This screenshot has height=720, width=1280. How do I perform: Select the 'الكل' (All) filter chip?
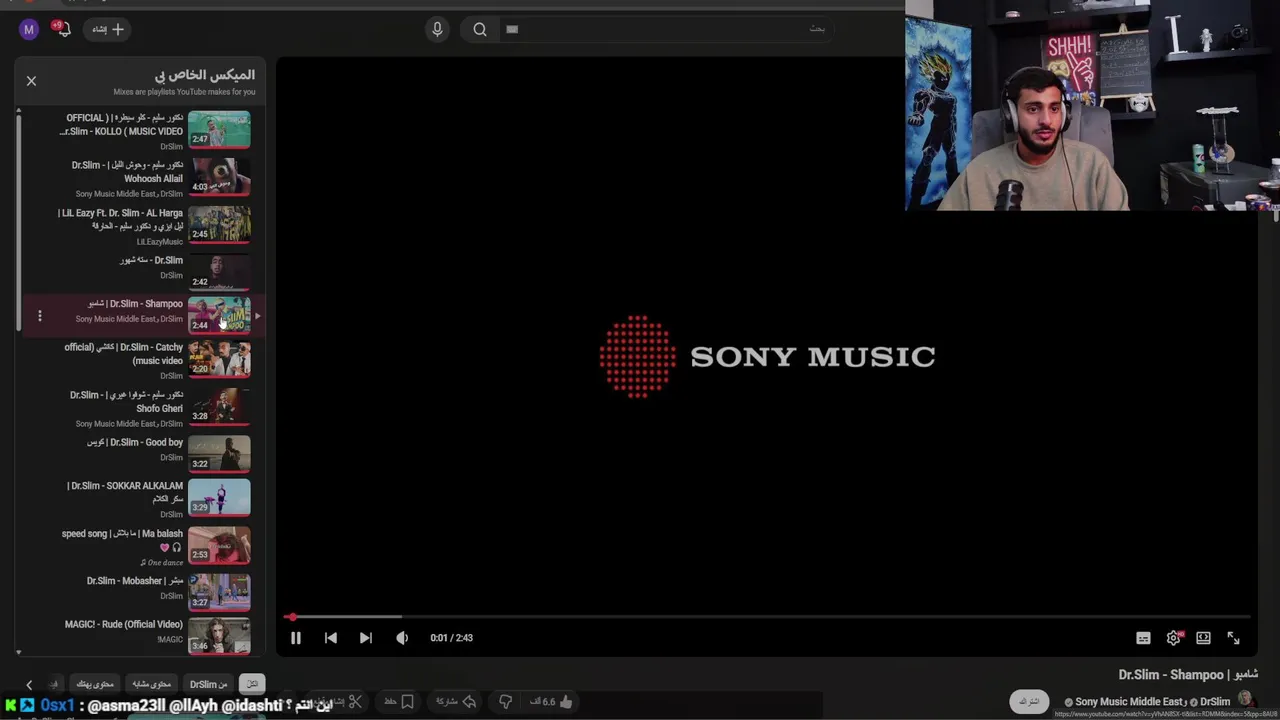[x=252, y=684]
